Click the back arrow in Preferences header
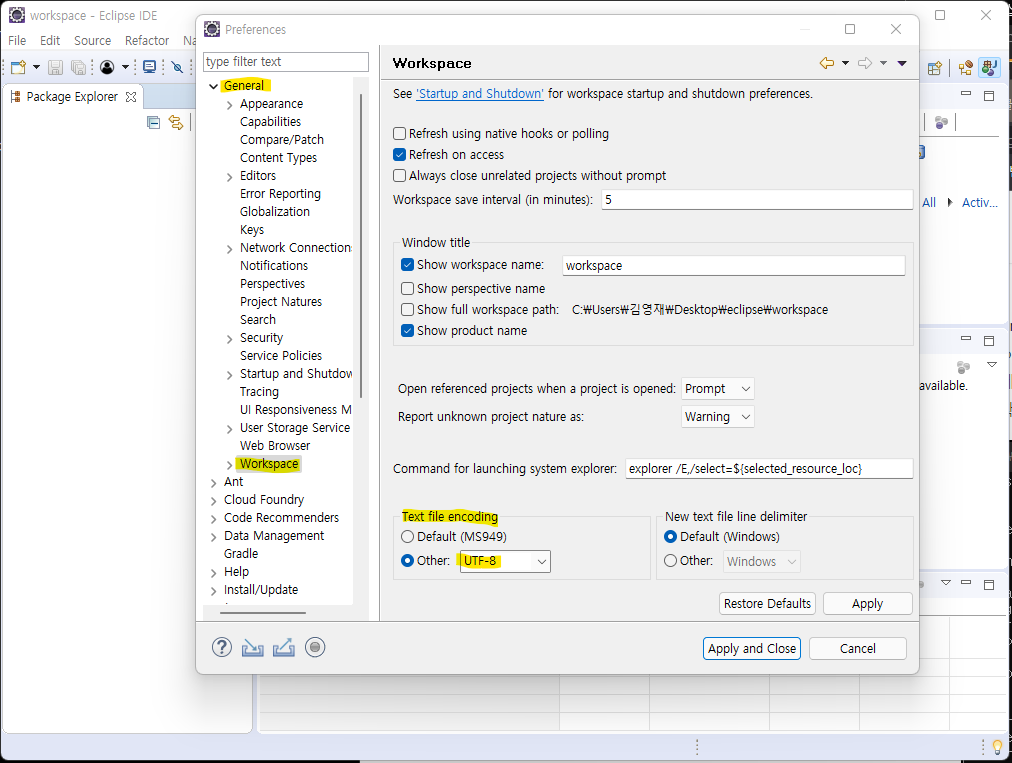 (827, 63)
